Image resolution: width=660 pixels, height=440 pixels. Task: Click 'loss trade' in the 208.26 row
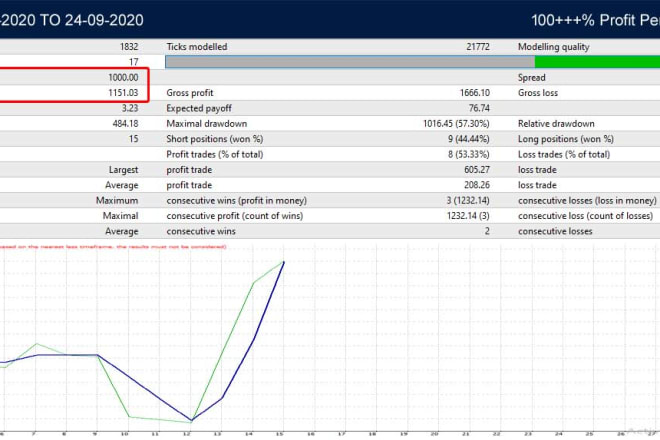click(537, 185)
